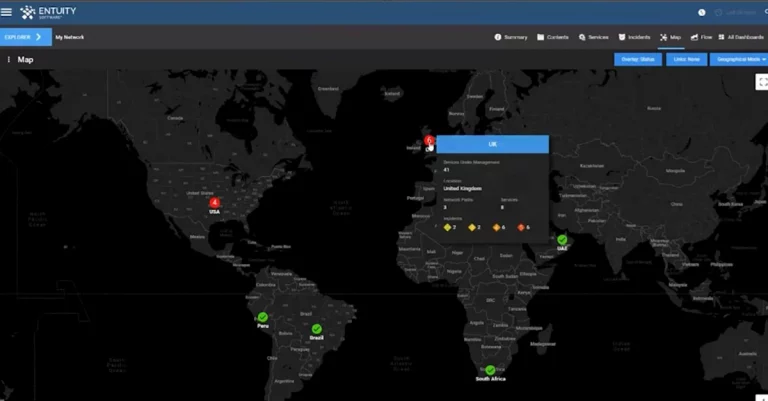
Task: Select the Peru green status marker
Action: pyautogui.click(x=263, y=317)
